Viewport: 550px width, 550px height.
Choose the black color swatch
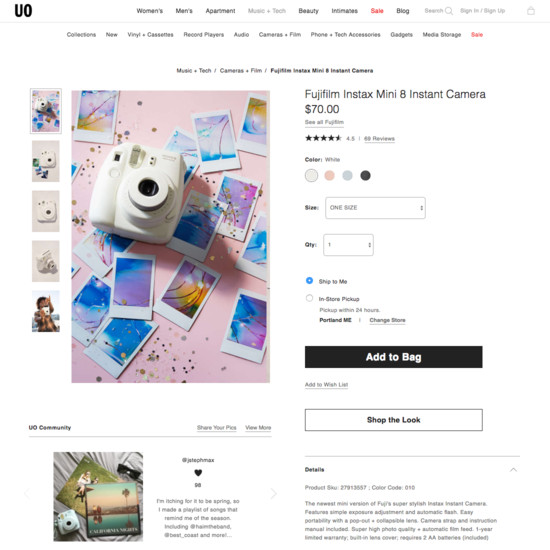click(365, 175)
